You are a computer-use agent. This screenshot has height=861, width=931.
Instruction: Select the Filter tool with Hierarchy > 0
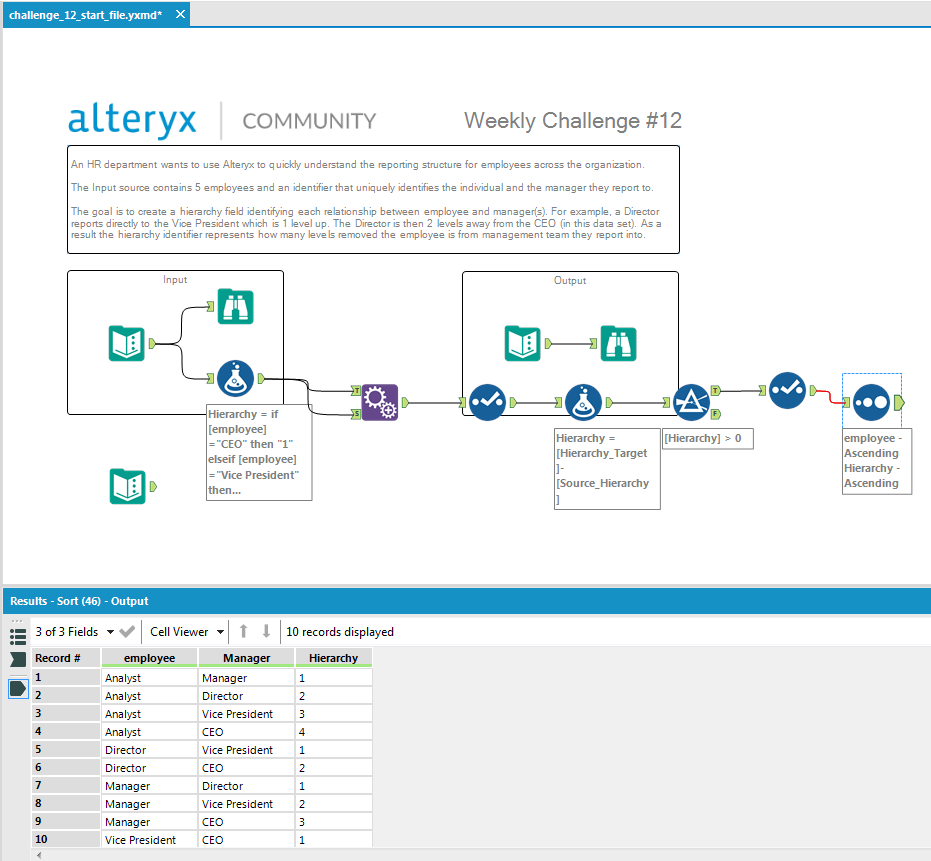[x=691, y=402]
